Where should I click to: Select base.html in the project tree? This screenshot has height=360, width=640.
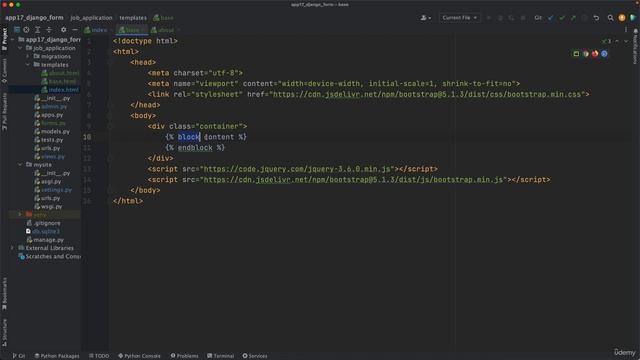[x=58, y=81]
